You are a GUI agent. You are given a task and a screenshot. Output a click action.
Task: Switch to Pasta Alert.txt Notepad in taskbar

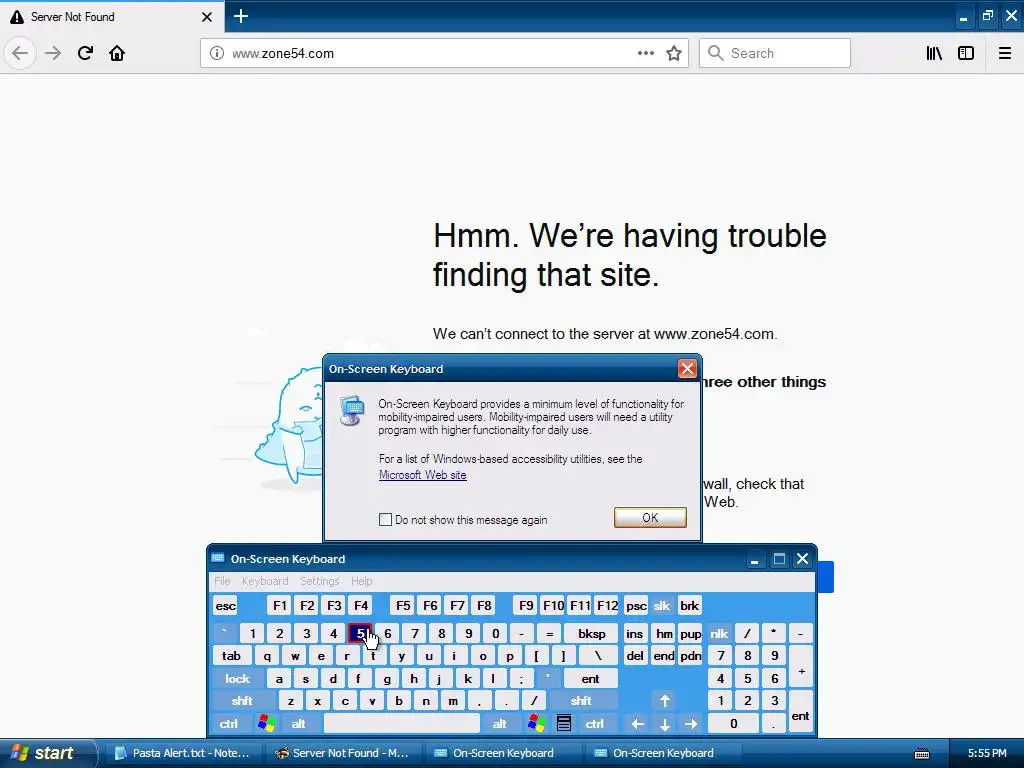coord(183,753)
